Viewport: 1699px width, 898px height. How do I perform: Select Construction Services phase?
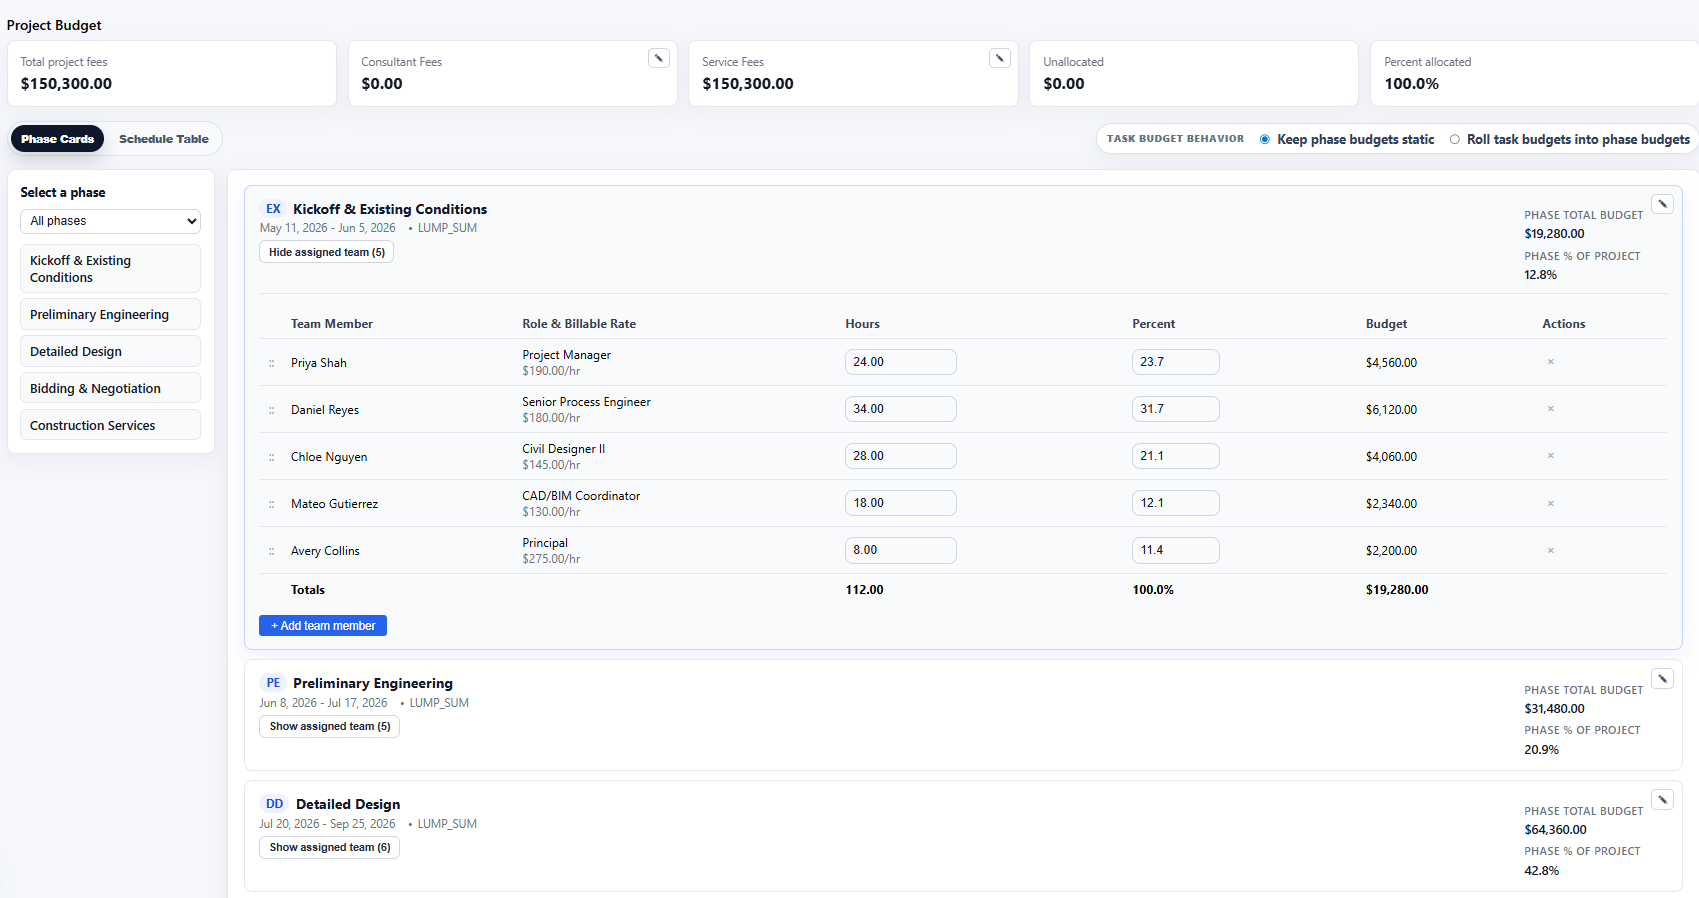(110, 425)
